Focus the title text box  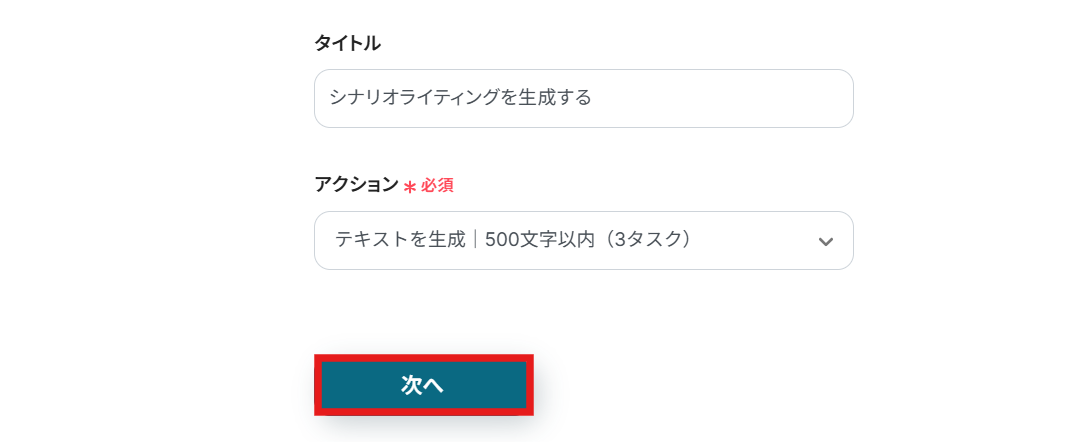coord(583,98)
